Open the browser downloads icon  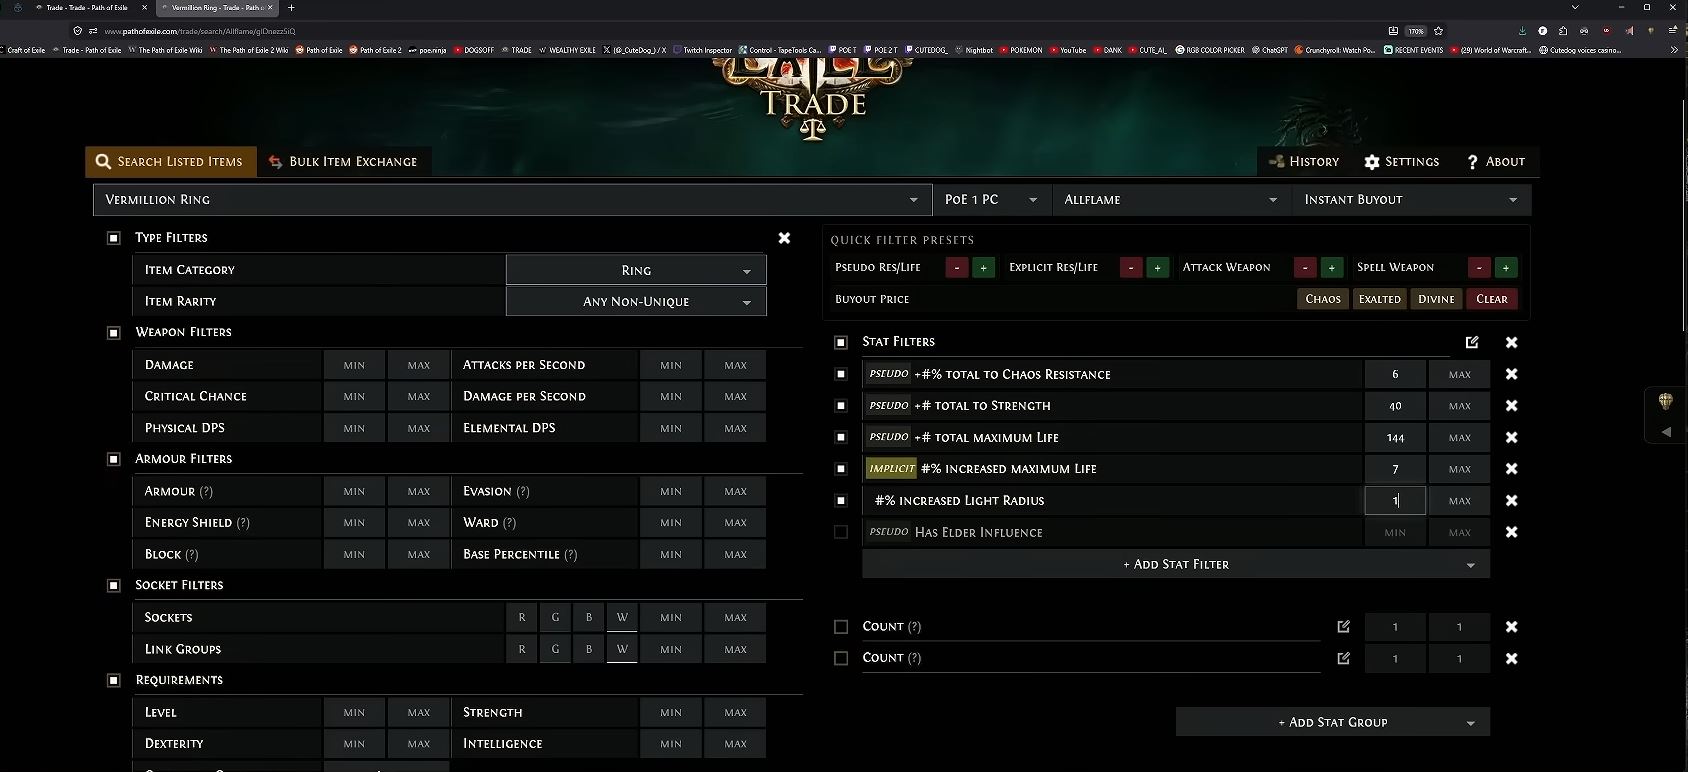point(1522,31)
